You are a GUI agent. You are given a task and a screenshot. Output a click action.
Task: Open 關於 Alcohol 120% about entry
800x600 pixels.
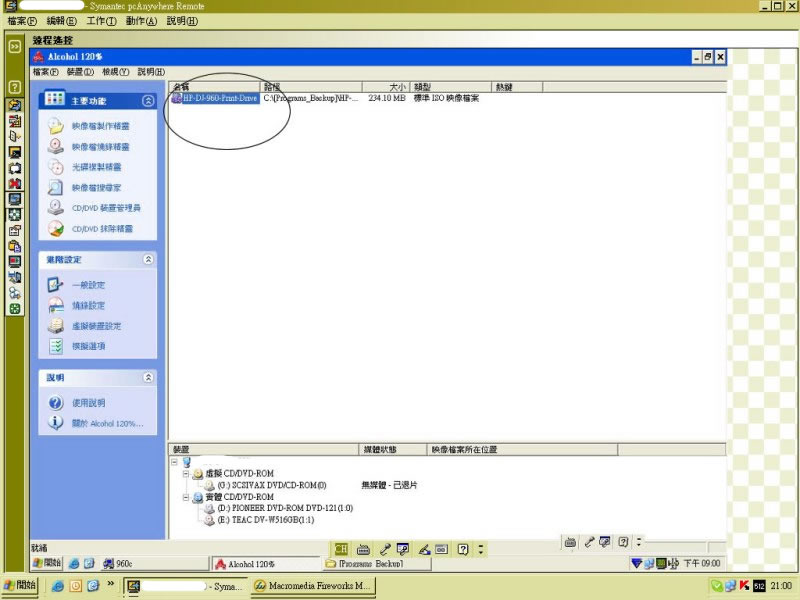coord(95,423)
